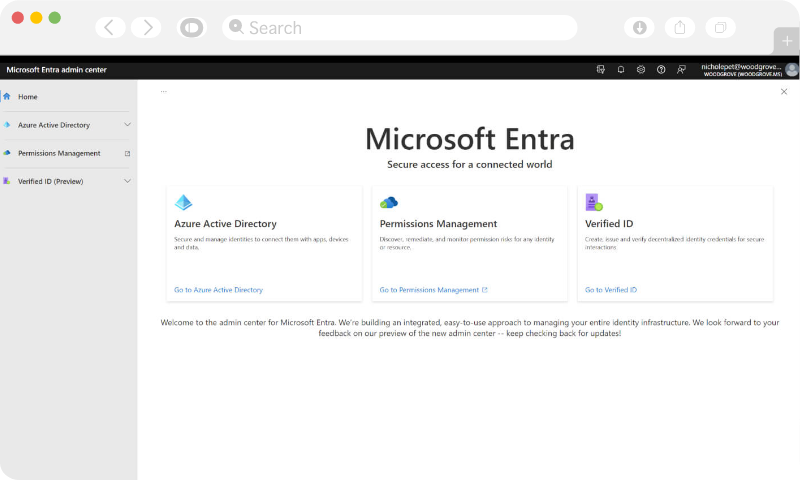Viewport: 800px width, 480px height.
Task: Follow the Go to Azure Active Directory link
Action: [x=218, y=290]
